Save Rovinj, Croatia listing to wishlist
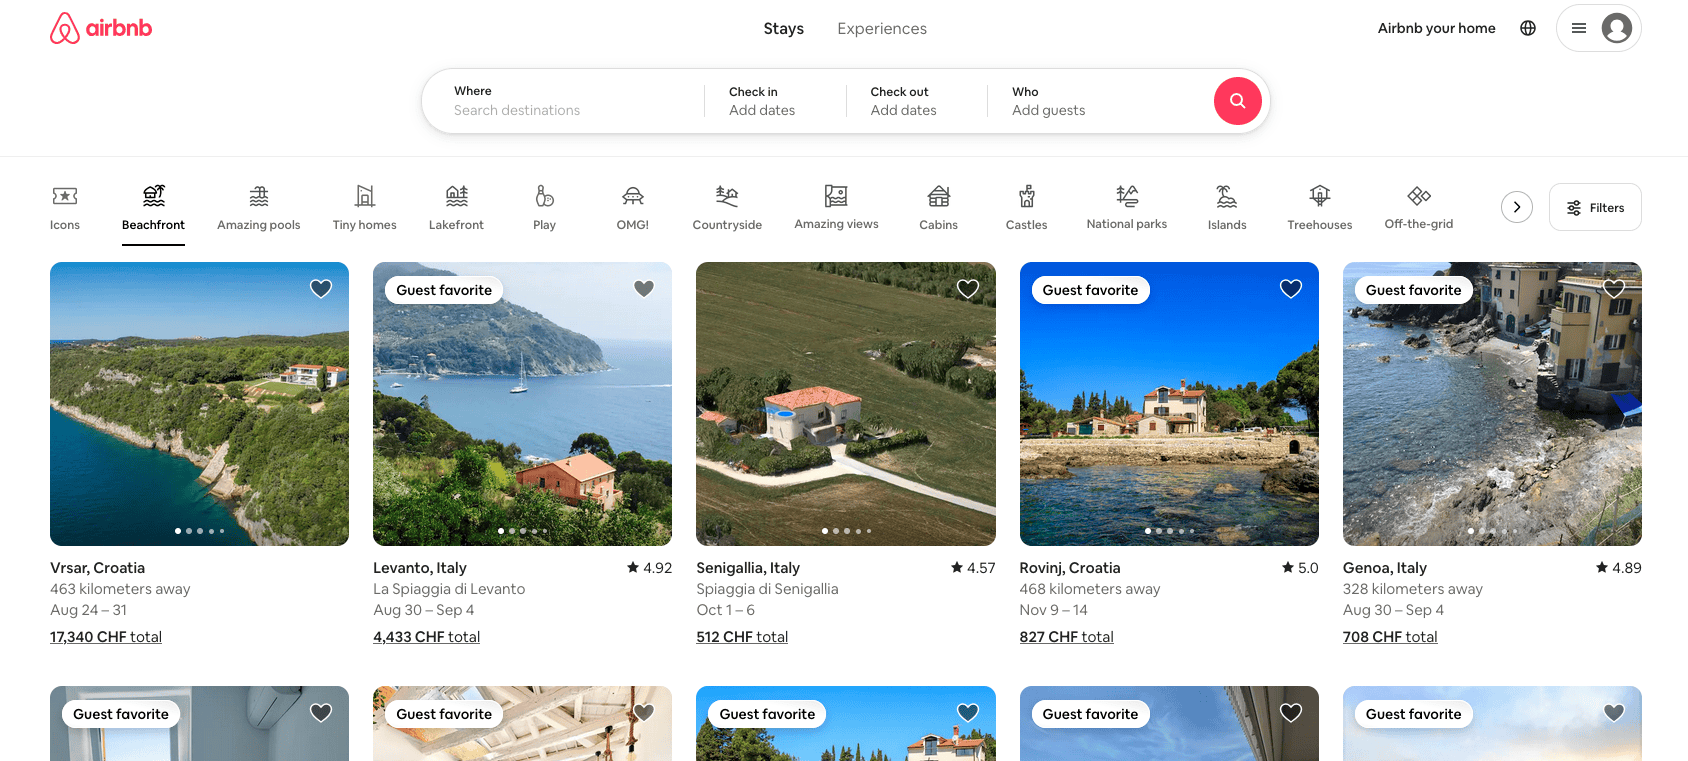Viewport: 1688px width, 761px height. [x=1291, y=288]
